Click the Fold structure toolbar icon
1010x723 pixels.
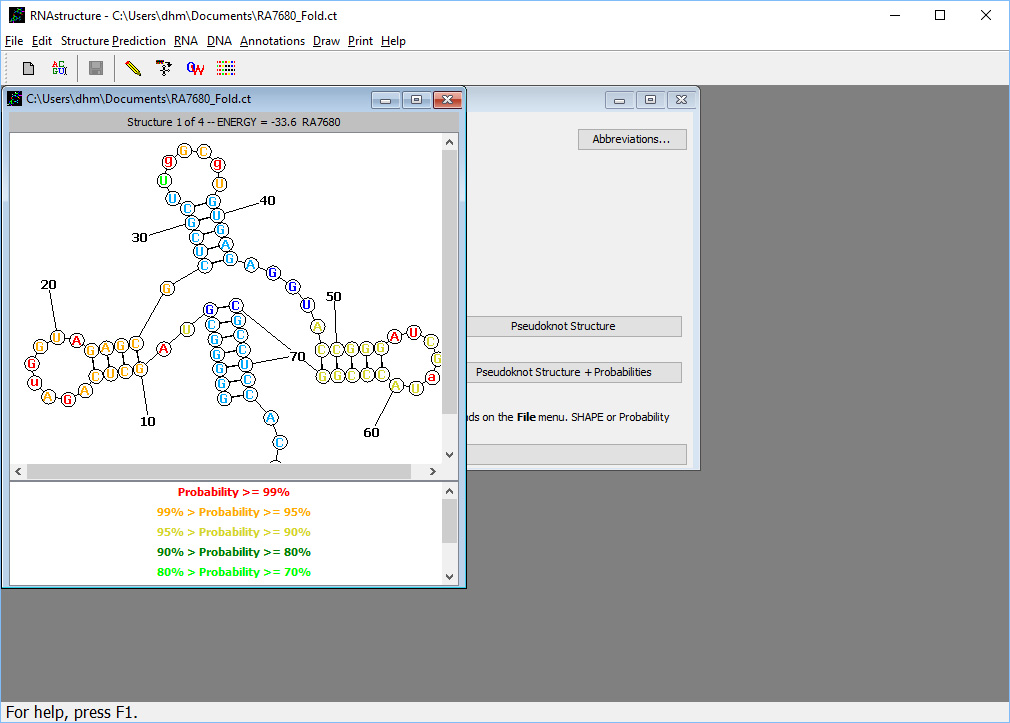point(163,68)
